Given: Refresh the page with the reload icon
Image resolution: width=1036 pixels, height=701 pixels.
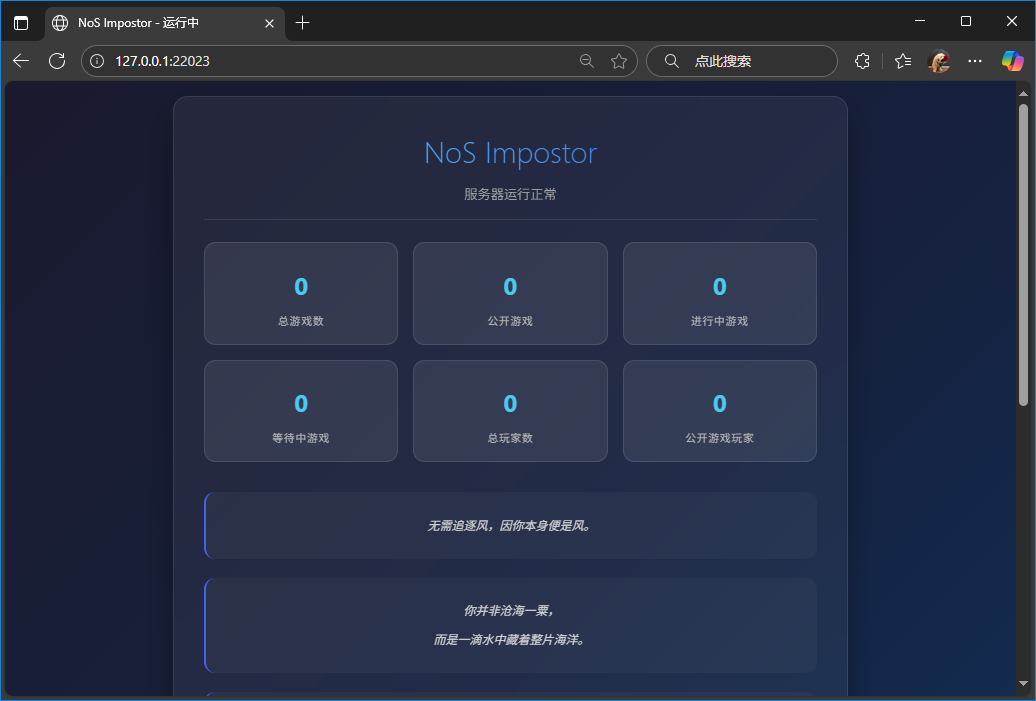Looking at the screenshot, I should [57, 61].
